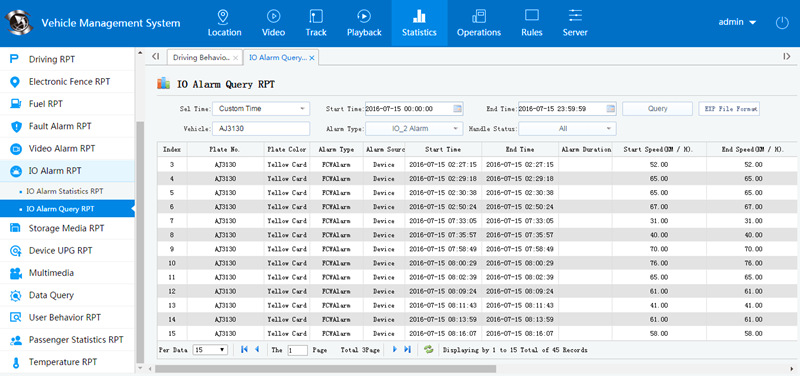Click the Vehicle Management System logo
This screenshot has height=376, width=800.
(19, 22)
